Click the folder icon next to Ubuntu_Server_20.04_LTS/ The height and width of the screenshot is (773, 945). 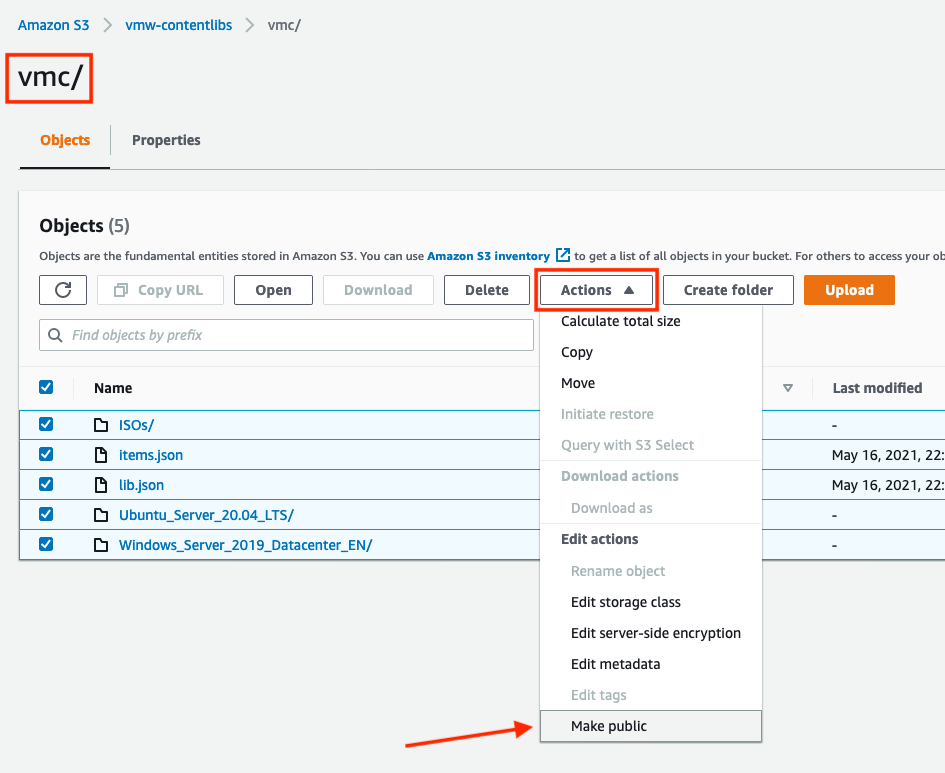(101, 515)
